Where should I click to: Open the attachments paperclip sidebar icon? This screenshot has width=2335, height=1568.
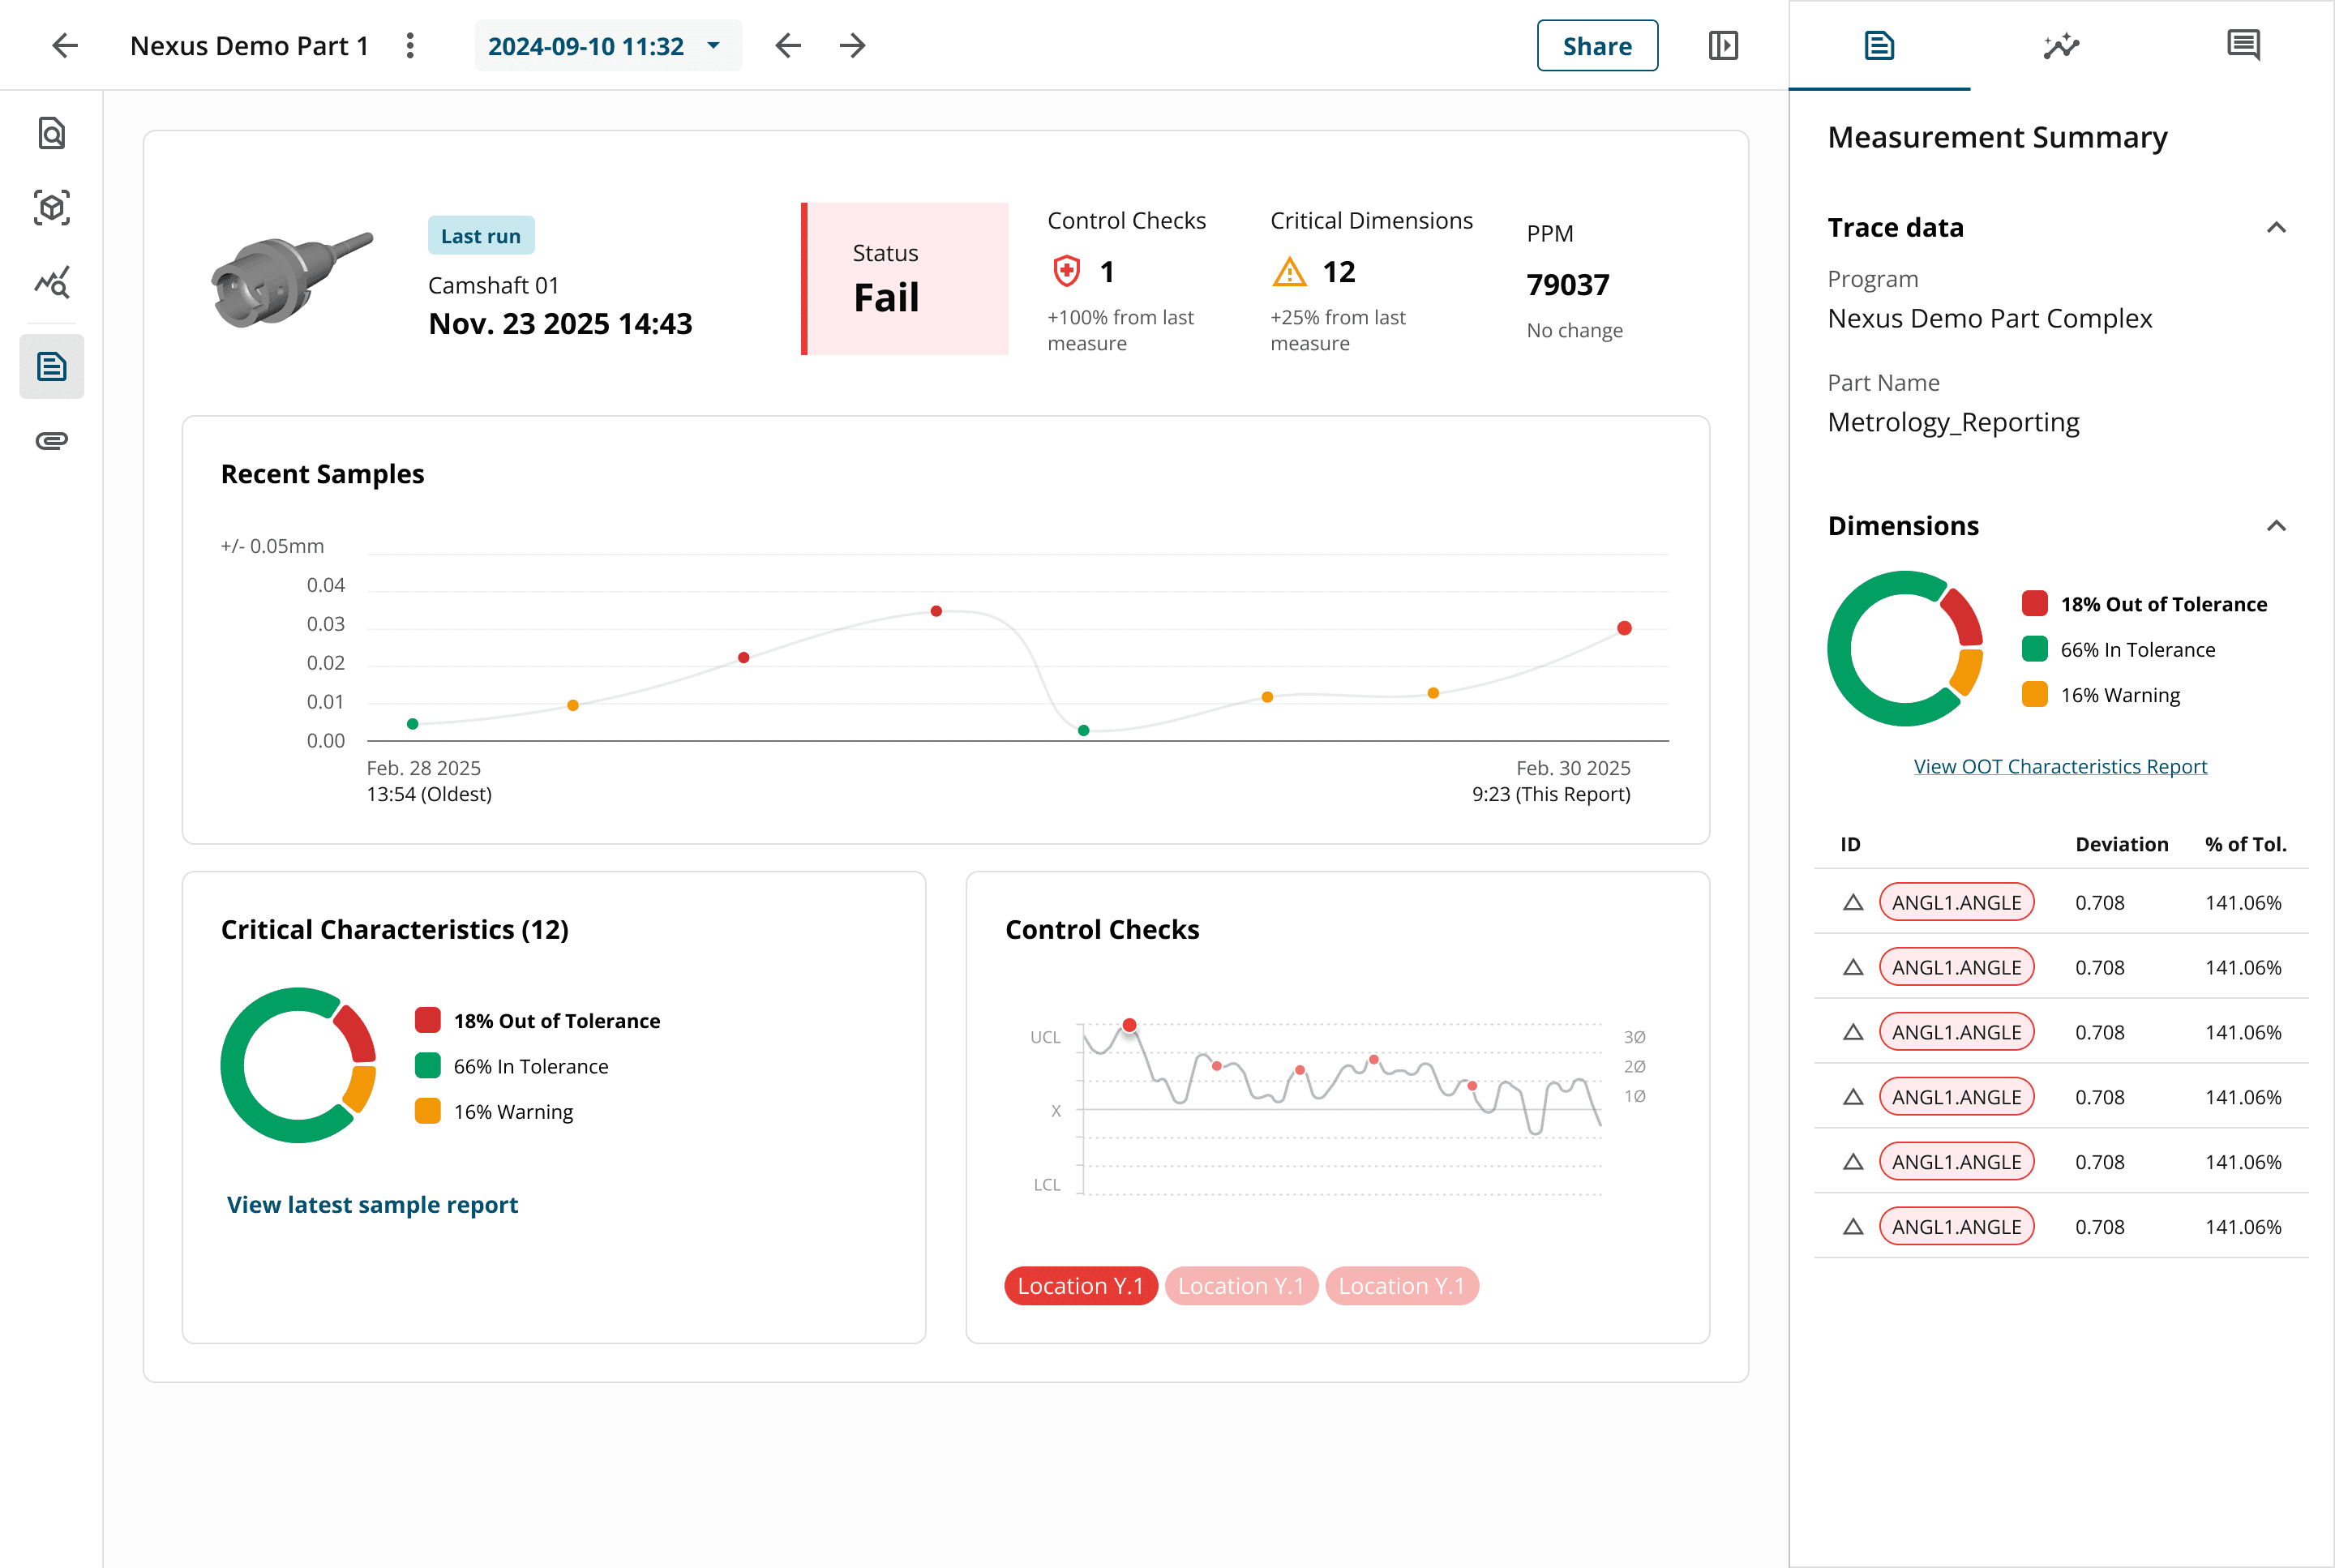(52, 441)
